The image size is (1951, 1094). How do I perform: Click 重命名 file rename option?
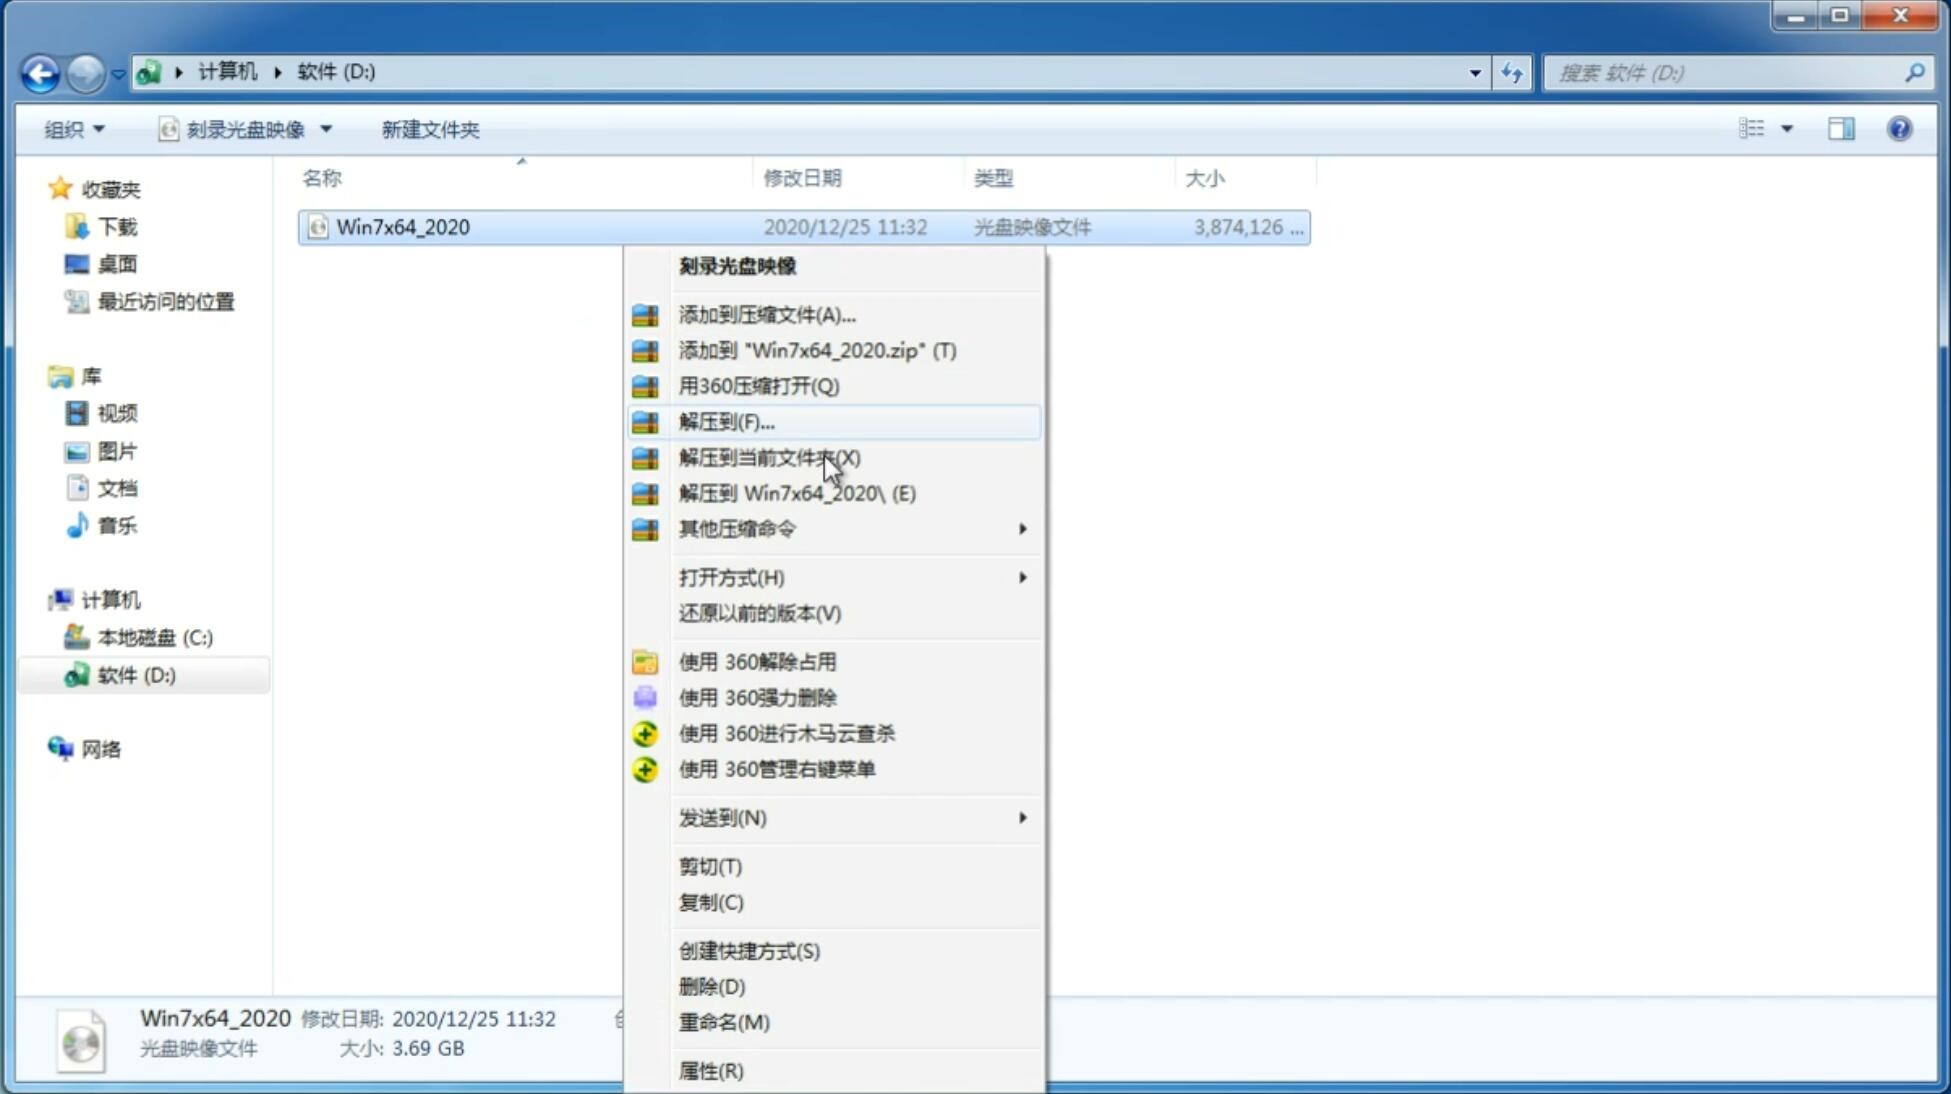coord(725,1022)
